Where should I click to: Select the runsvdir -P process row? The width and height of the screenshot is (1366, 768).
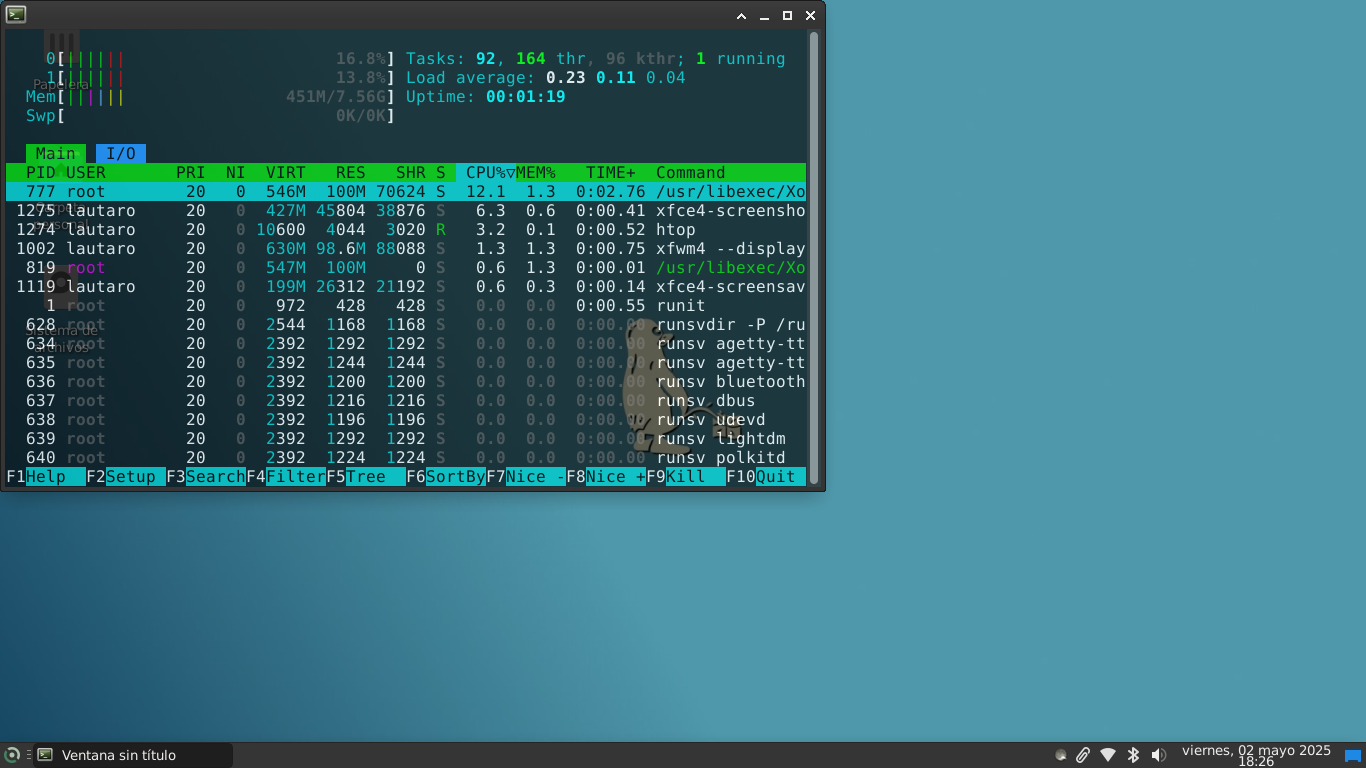coord(406,325)
